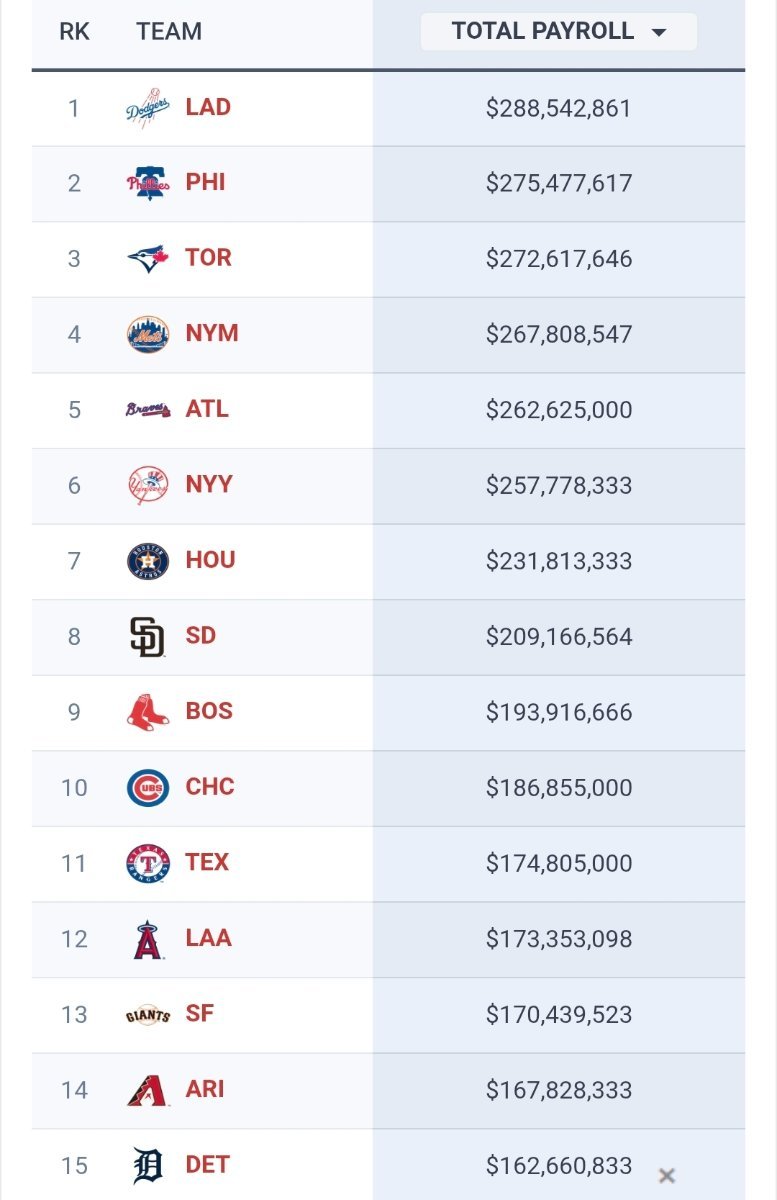
Task: Open the ATL team link
Action: click(207, 409)
